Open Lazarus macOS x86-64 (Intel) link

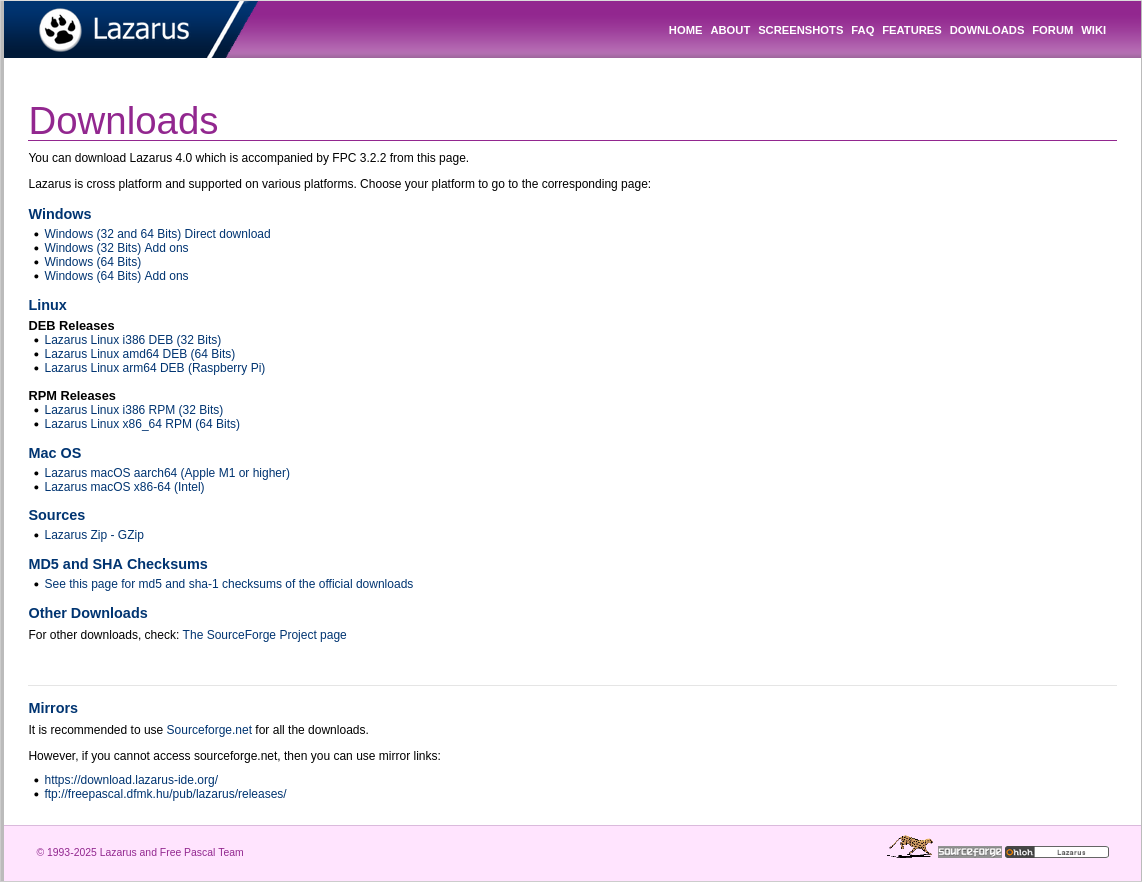125,487
